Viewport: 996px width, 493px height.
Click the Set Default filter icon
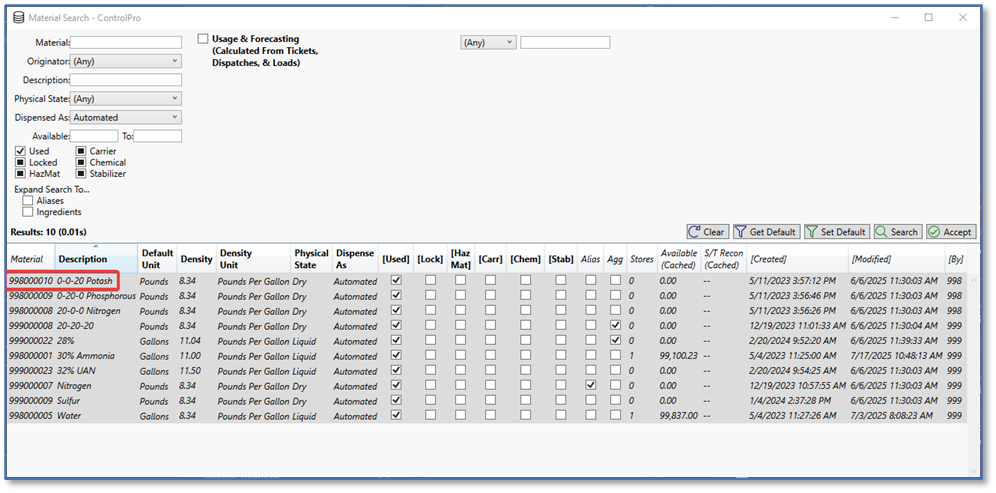811,232
